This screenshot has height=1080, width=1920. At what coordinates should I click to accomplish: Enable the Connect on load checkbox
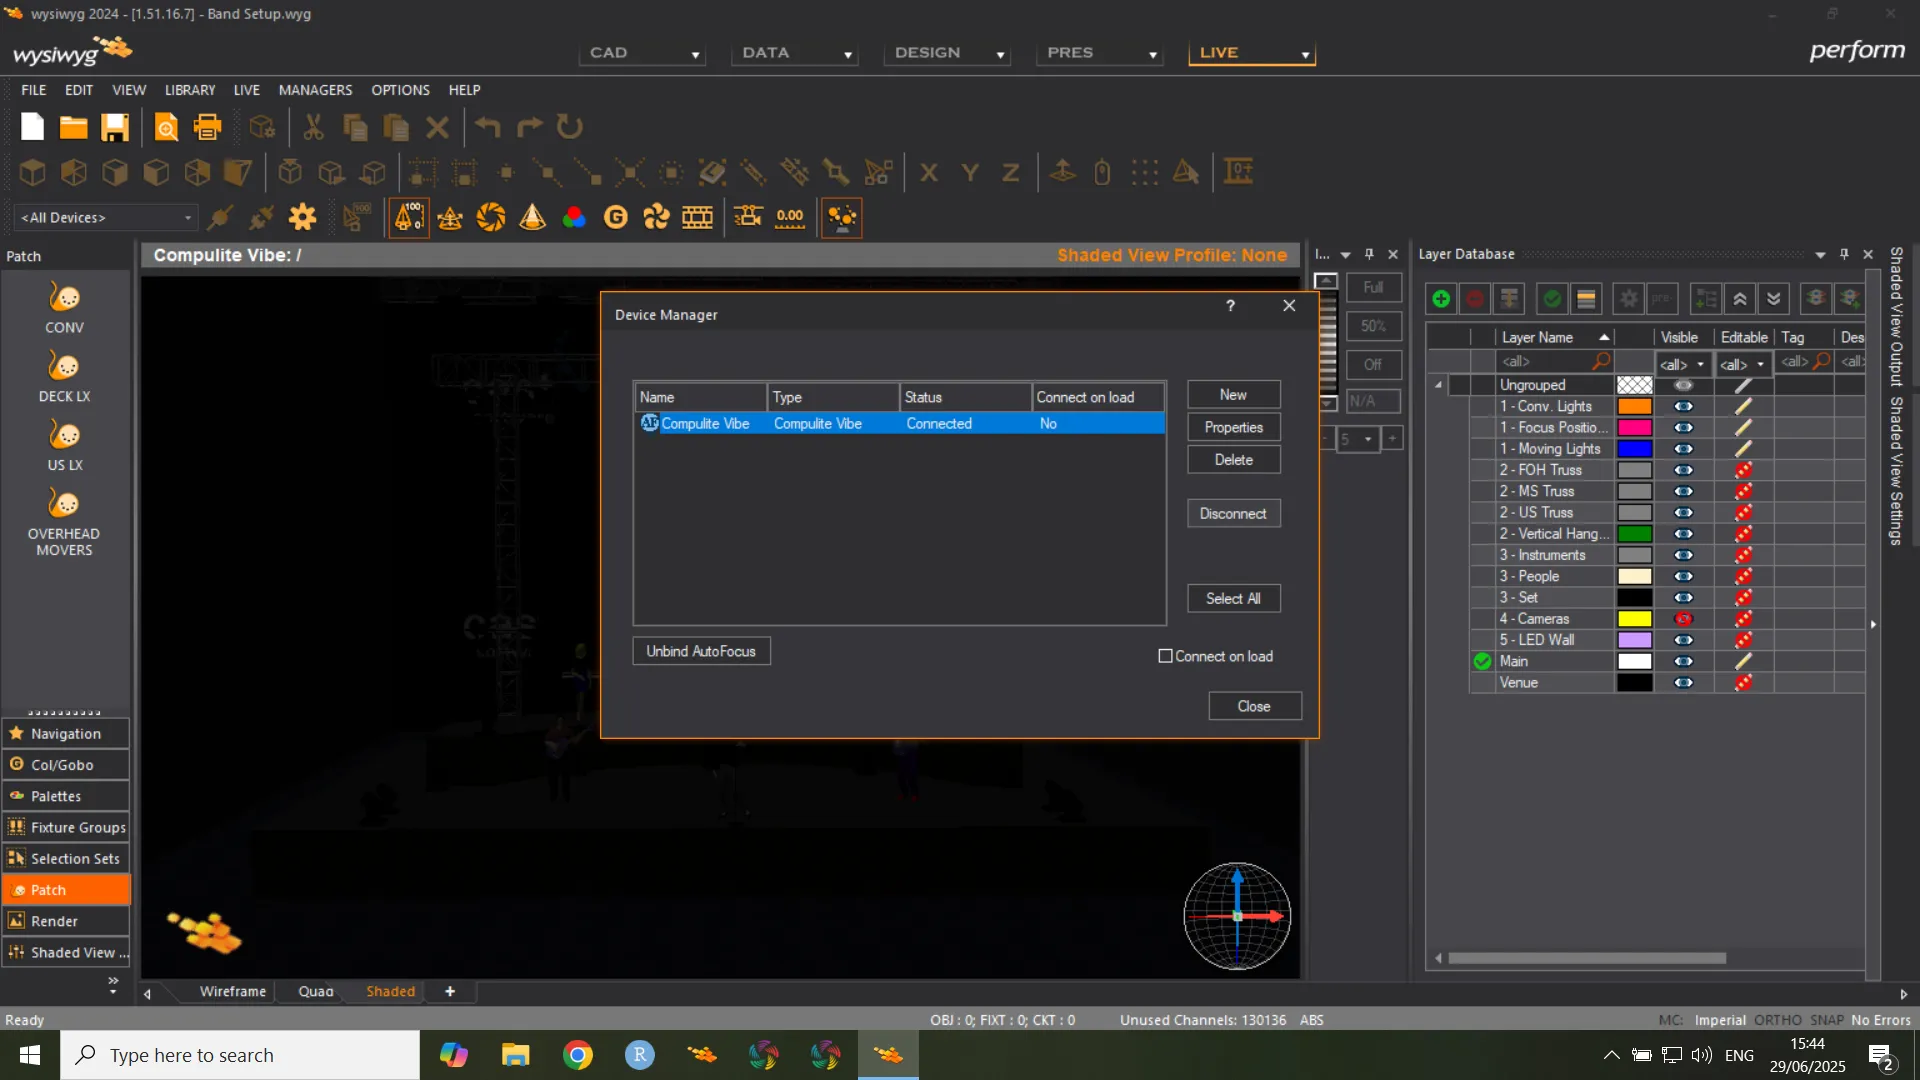(1165, 656)
